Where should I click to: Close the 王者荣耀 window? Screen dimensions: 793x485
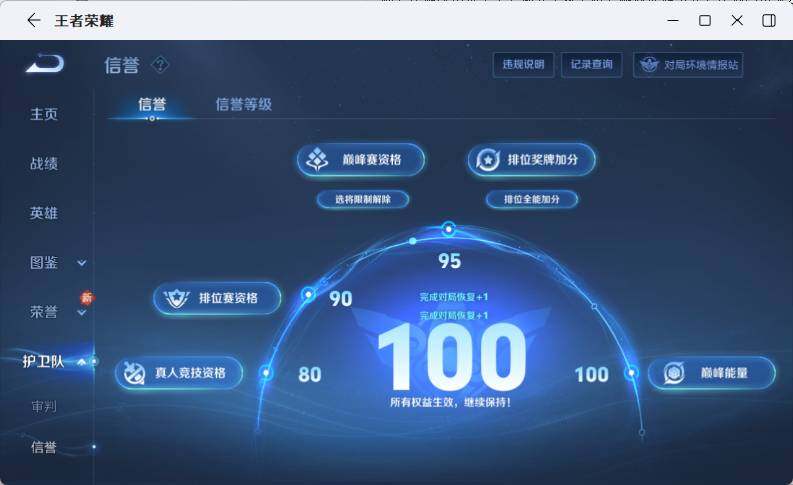click(737, 20)
